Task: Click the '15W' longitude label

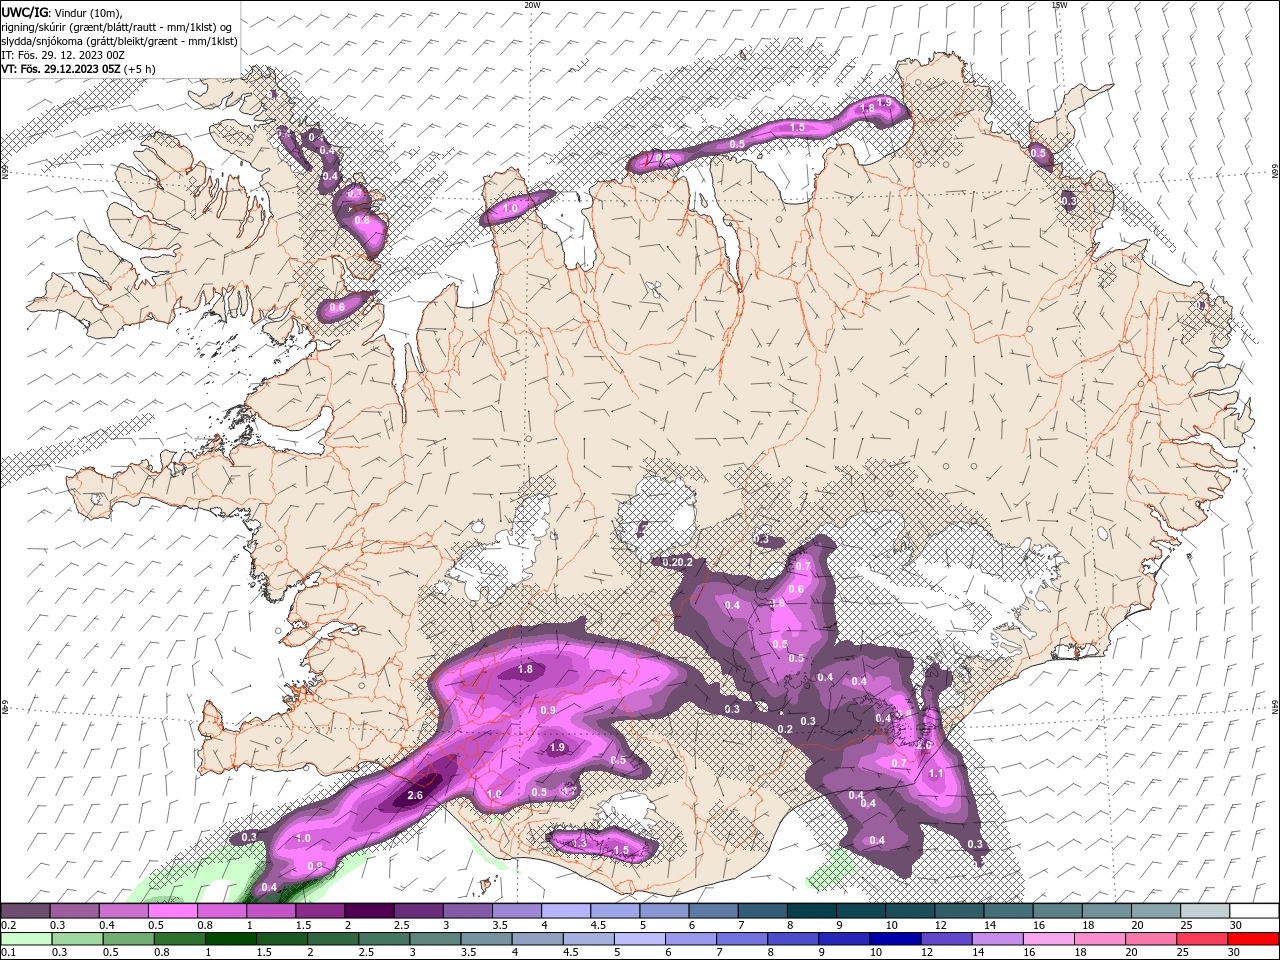Action: [1059, 5]
